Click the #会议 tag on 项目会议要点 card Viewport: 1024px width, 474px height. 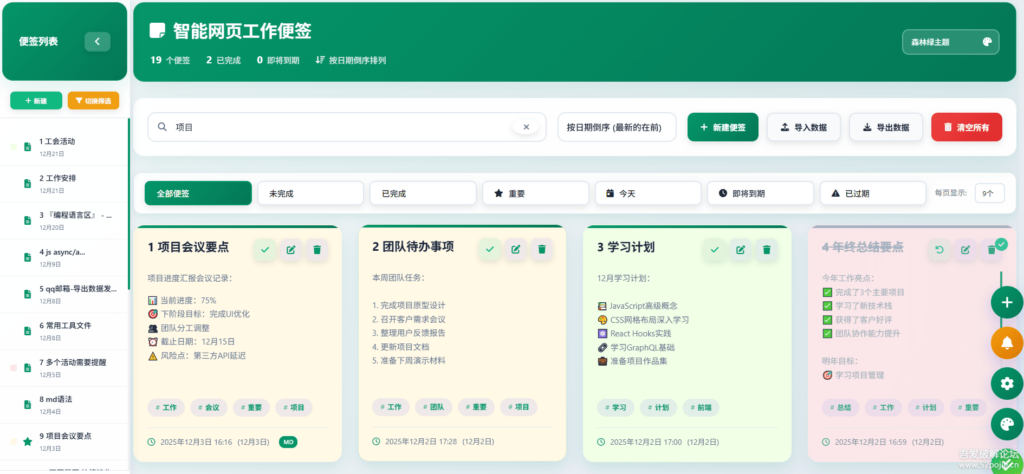click(209, 407)
